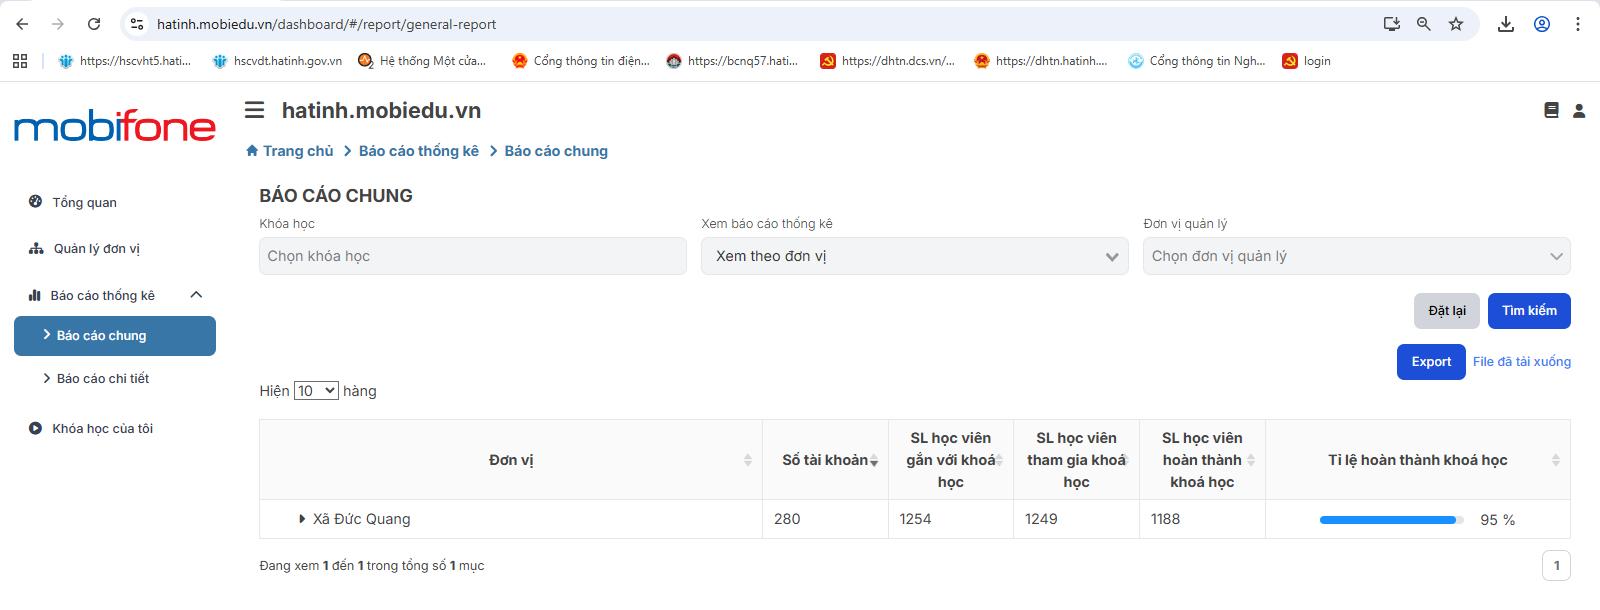Open the Xem theo đơn vị dropdown
Viewport: 1600px width, 610px height.
tap(914, 256)
